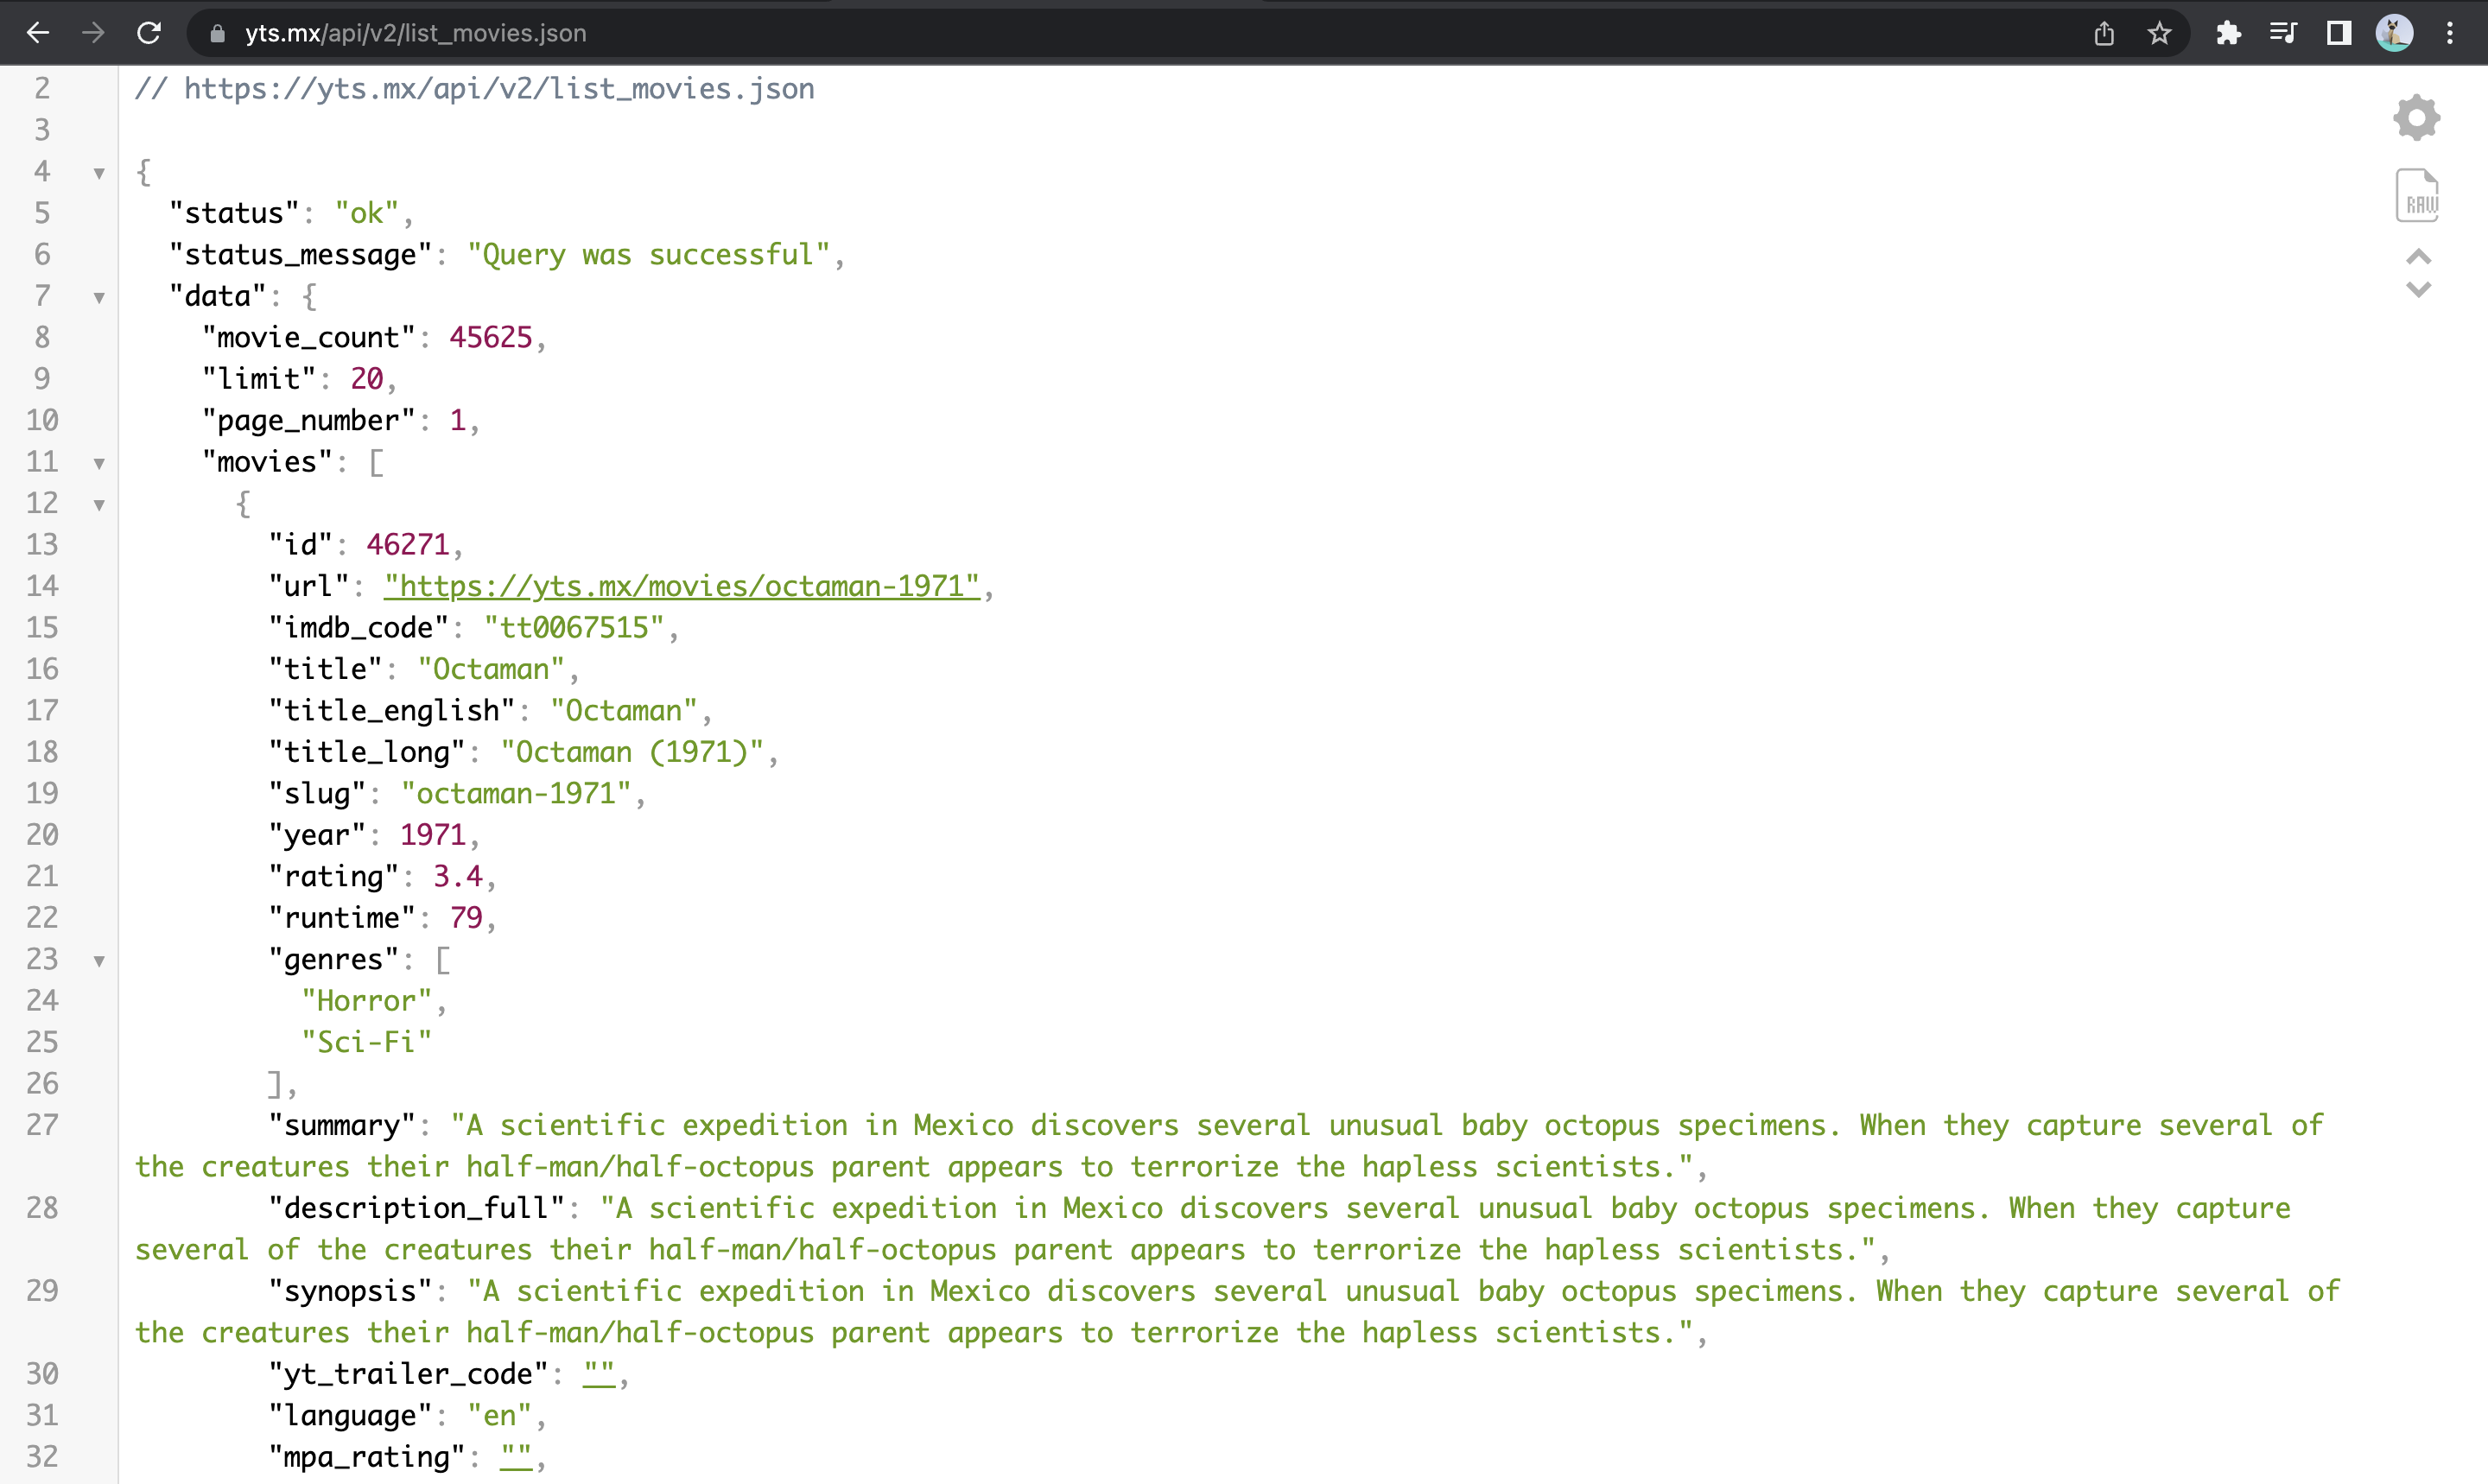Image resolution: width=2488 pixels, height=1484 pixels.
Task: Open the media control playlist icon
Action: tap(2283, 34)
